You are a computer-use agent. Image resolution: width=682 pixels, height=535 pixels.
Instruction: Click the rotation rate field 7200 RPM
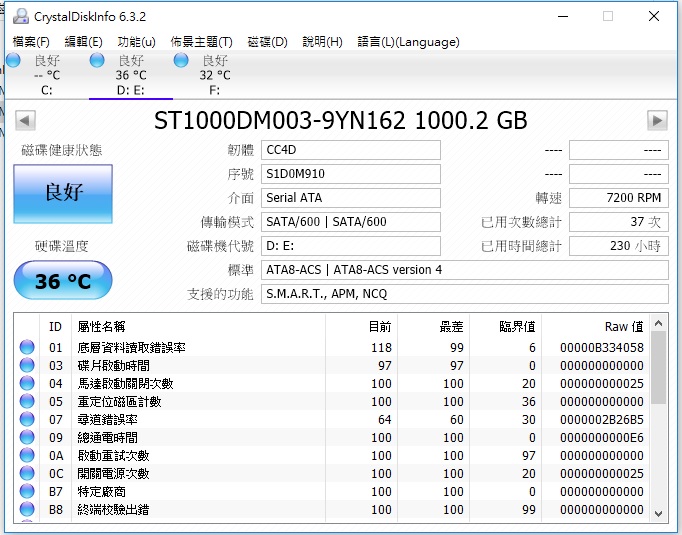tap(618, 198)
